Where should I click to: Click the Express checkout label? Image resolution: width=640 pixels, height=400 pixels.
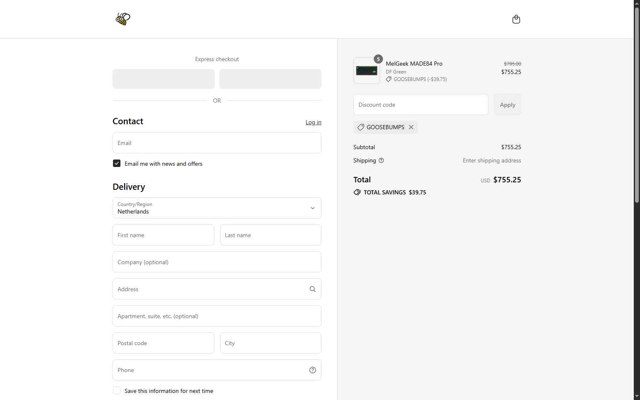click(x=217, y=59)
